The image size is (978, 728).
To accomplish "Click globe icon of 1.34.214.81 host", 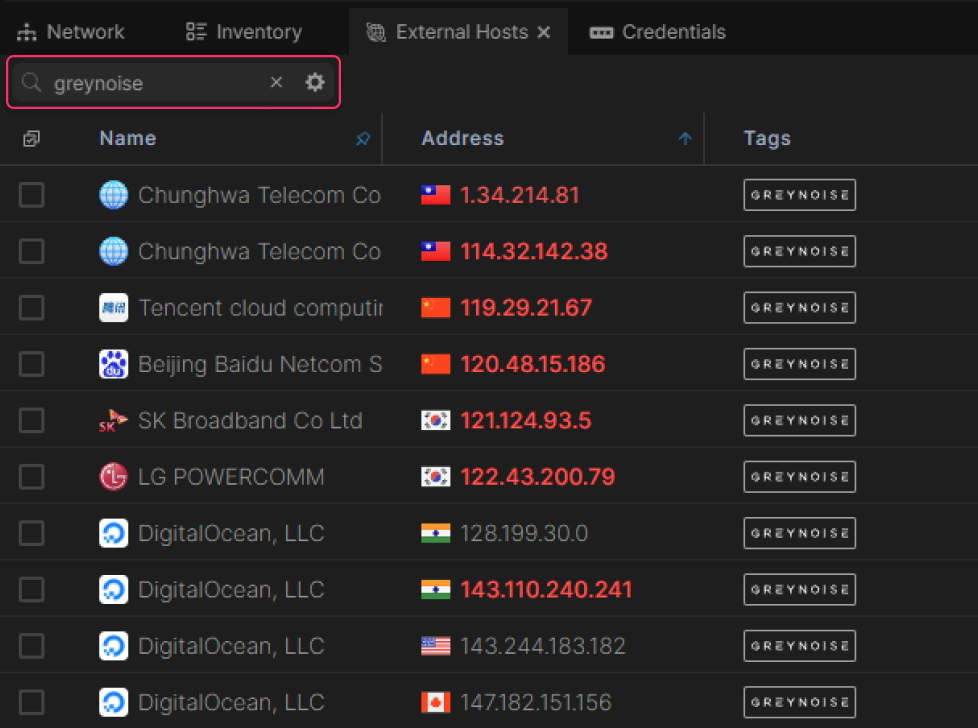I will pos(114,195).
